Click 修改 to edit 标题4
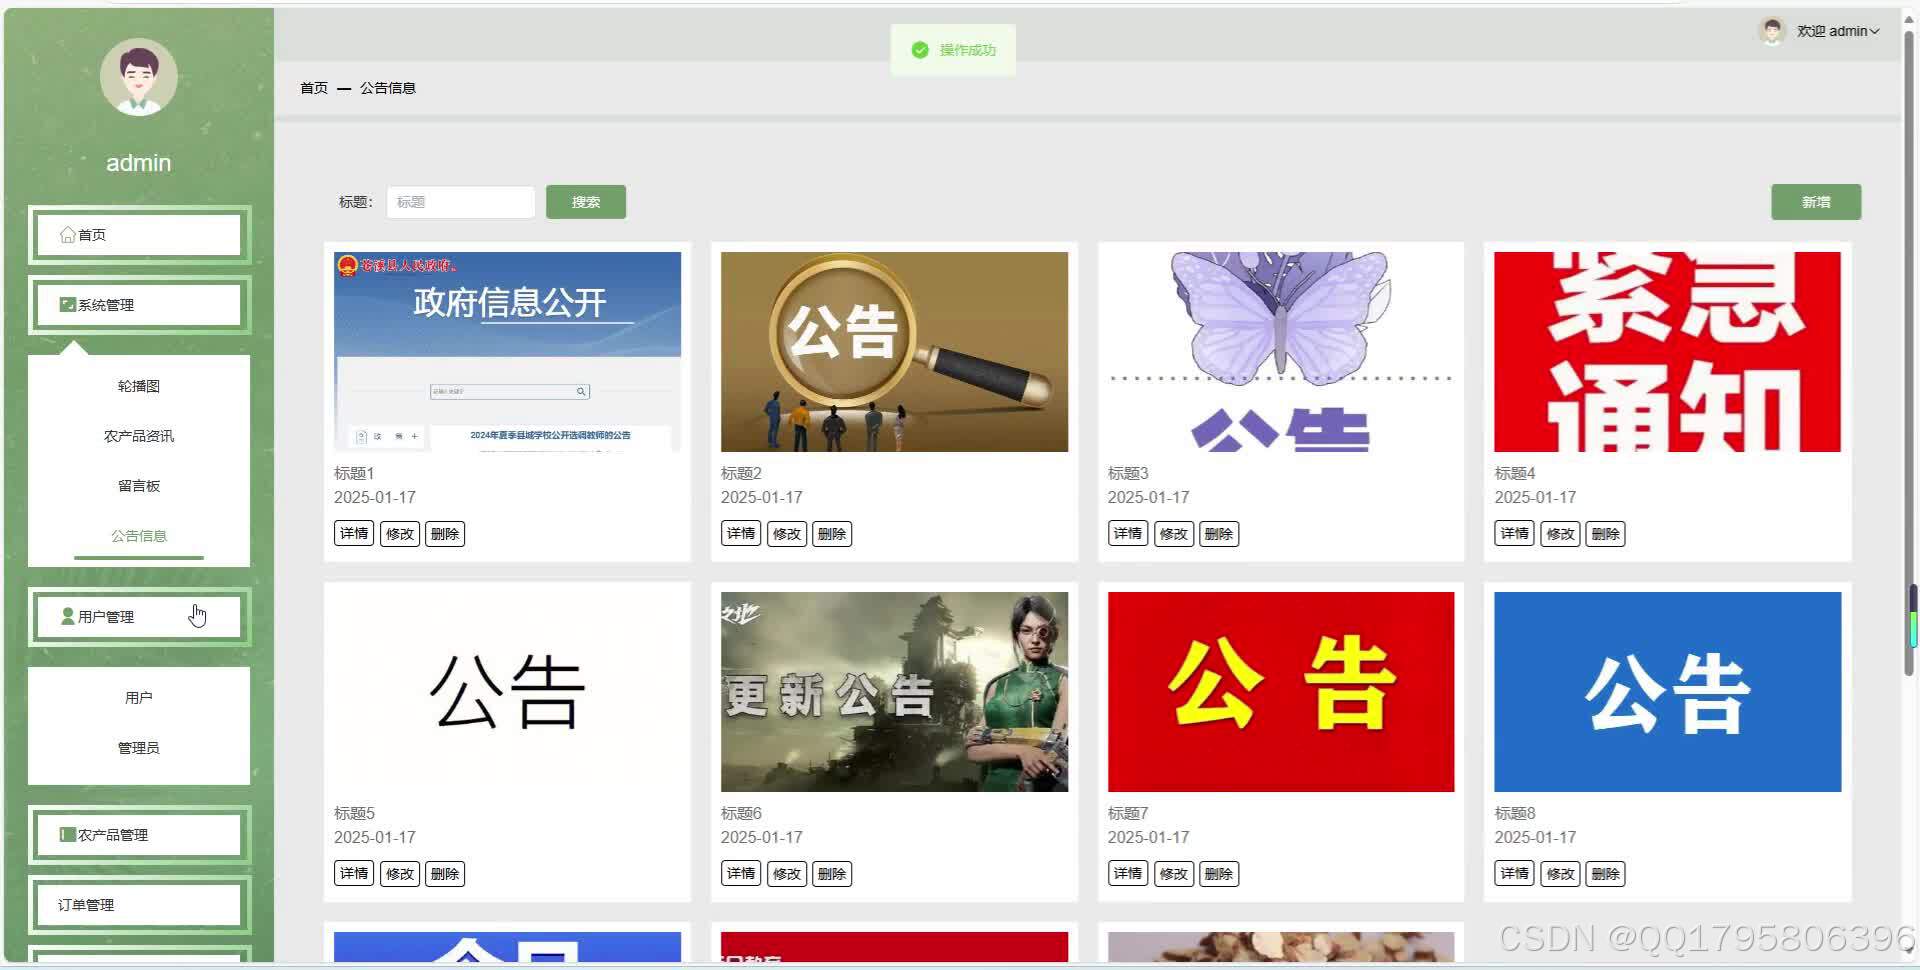This screenshot has width=1920, height=970. (x=1559, y=533)
